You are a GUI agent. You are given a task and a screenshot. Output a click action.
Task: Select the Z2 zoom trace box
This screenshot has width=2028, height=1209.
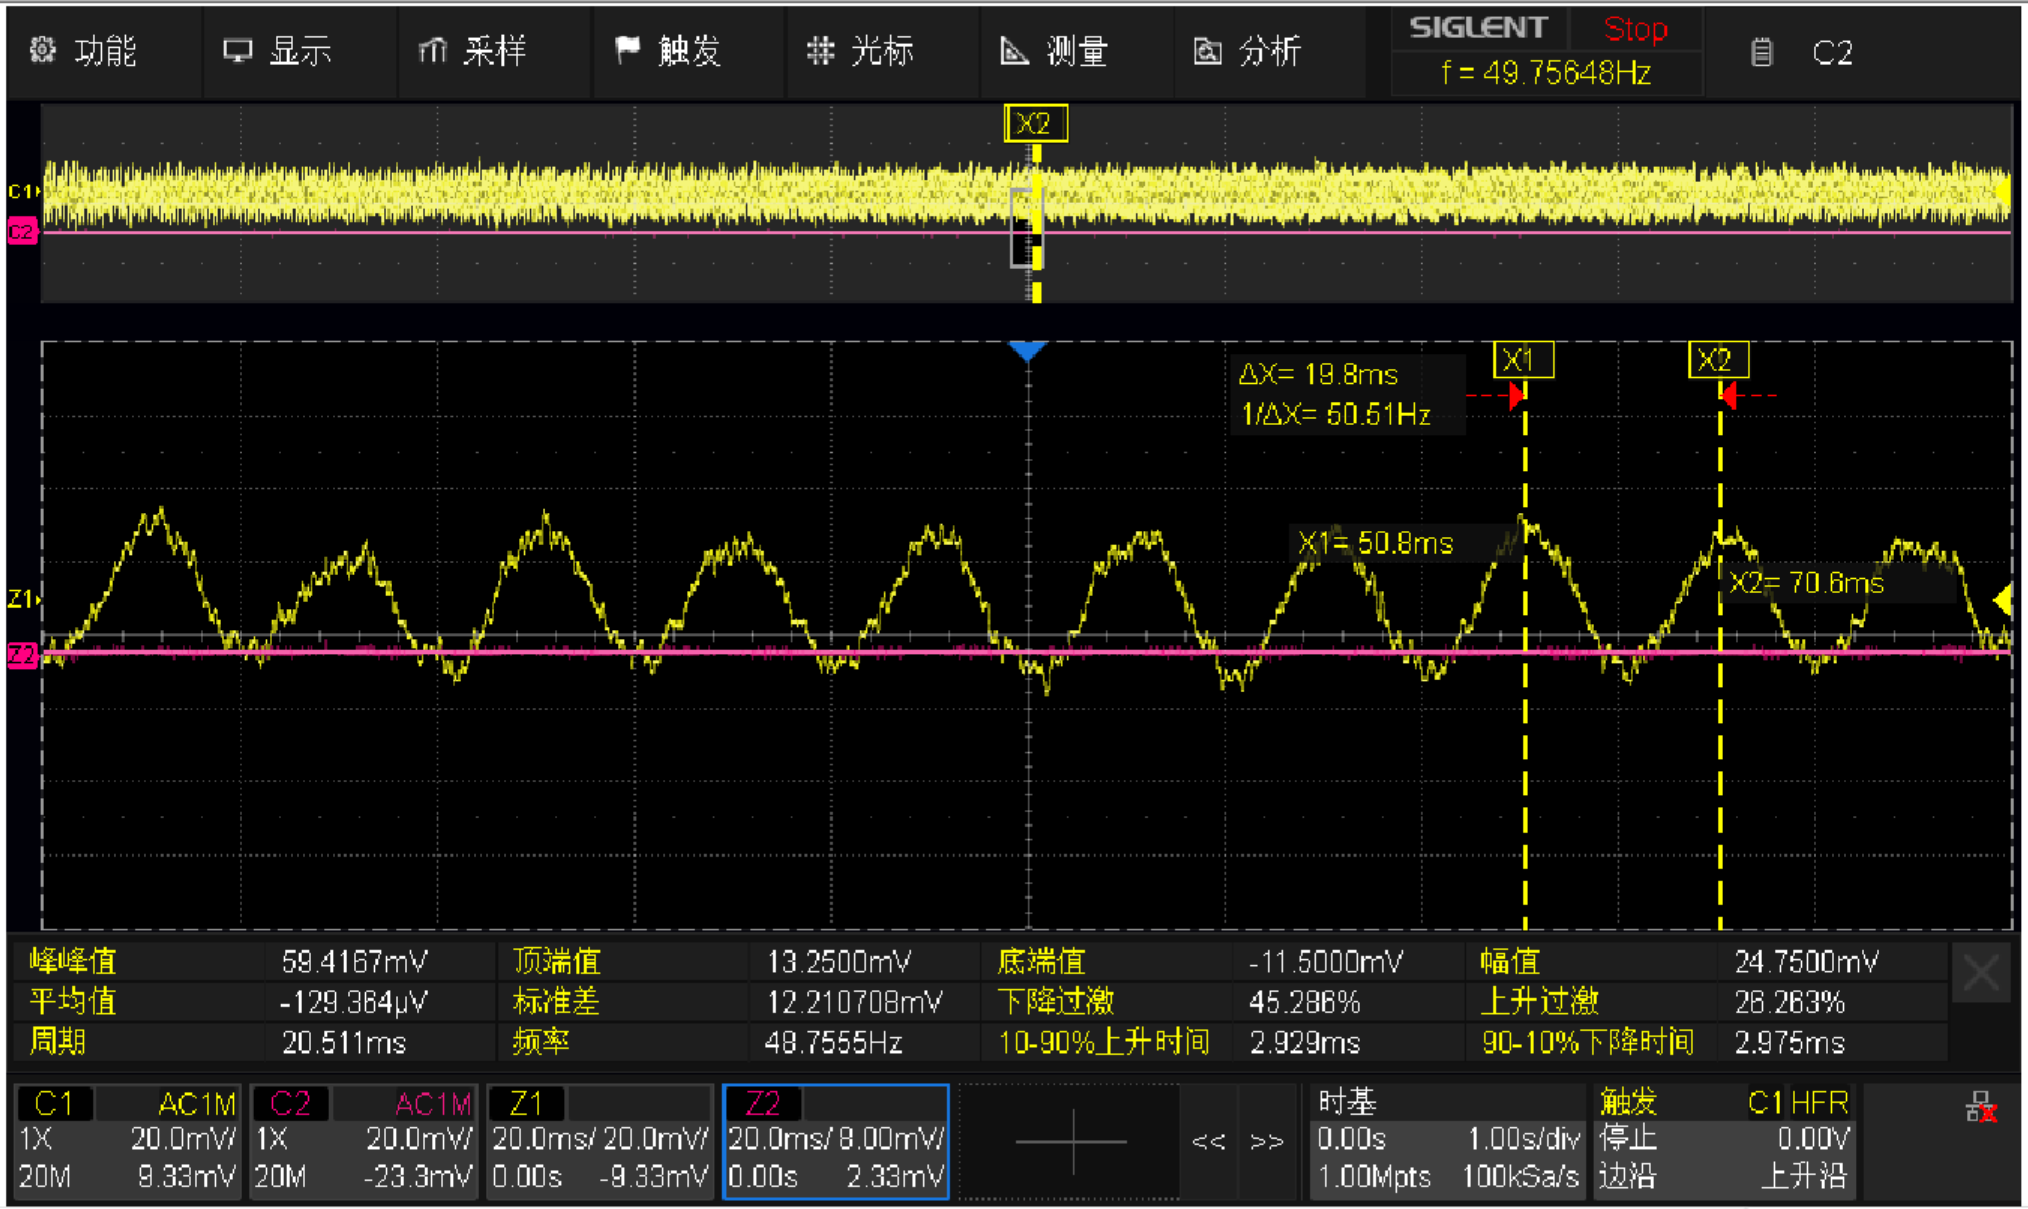(835, 1141)
